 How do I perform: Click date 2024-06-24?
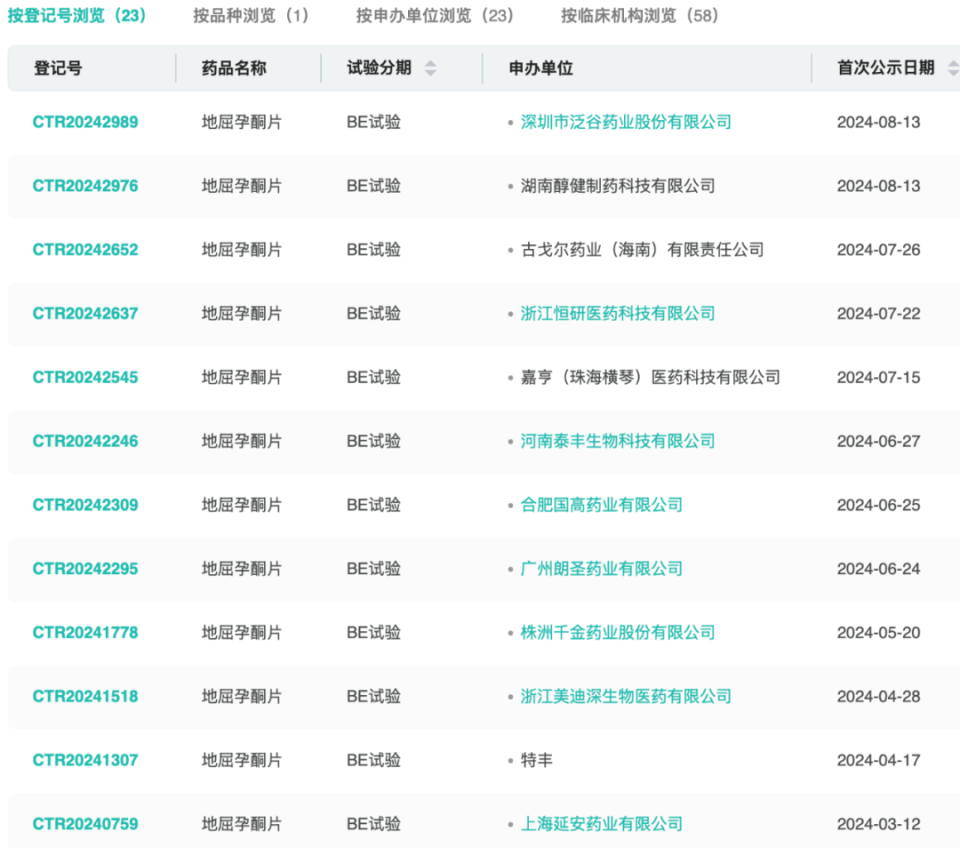point(879,568)
